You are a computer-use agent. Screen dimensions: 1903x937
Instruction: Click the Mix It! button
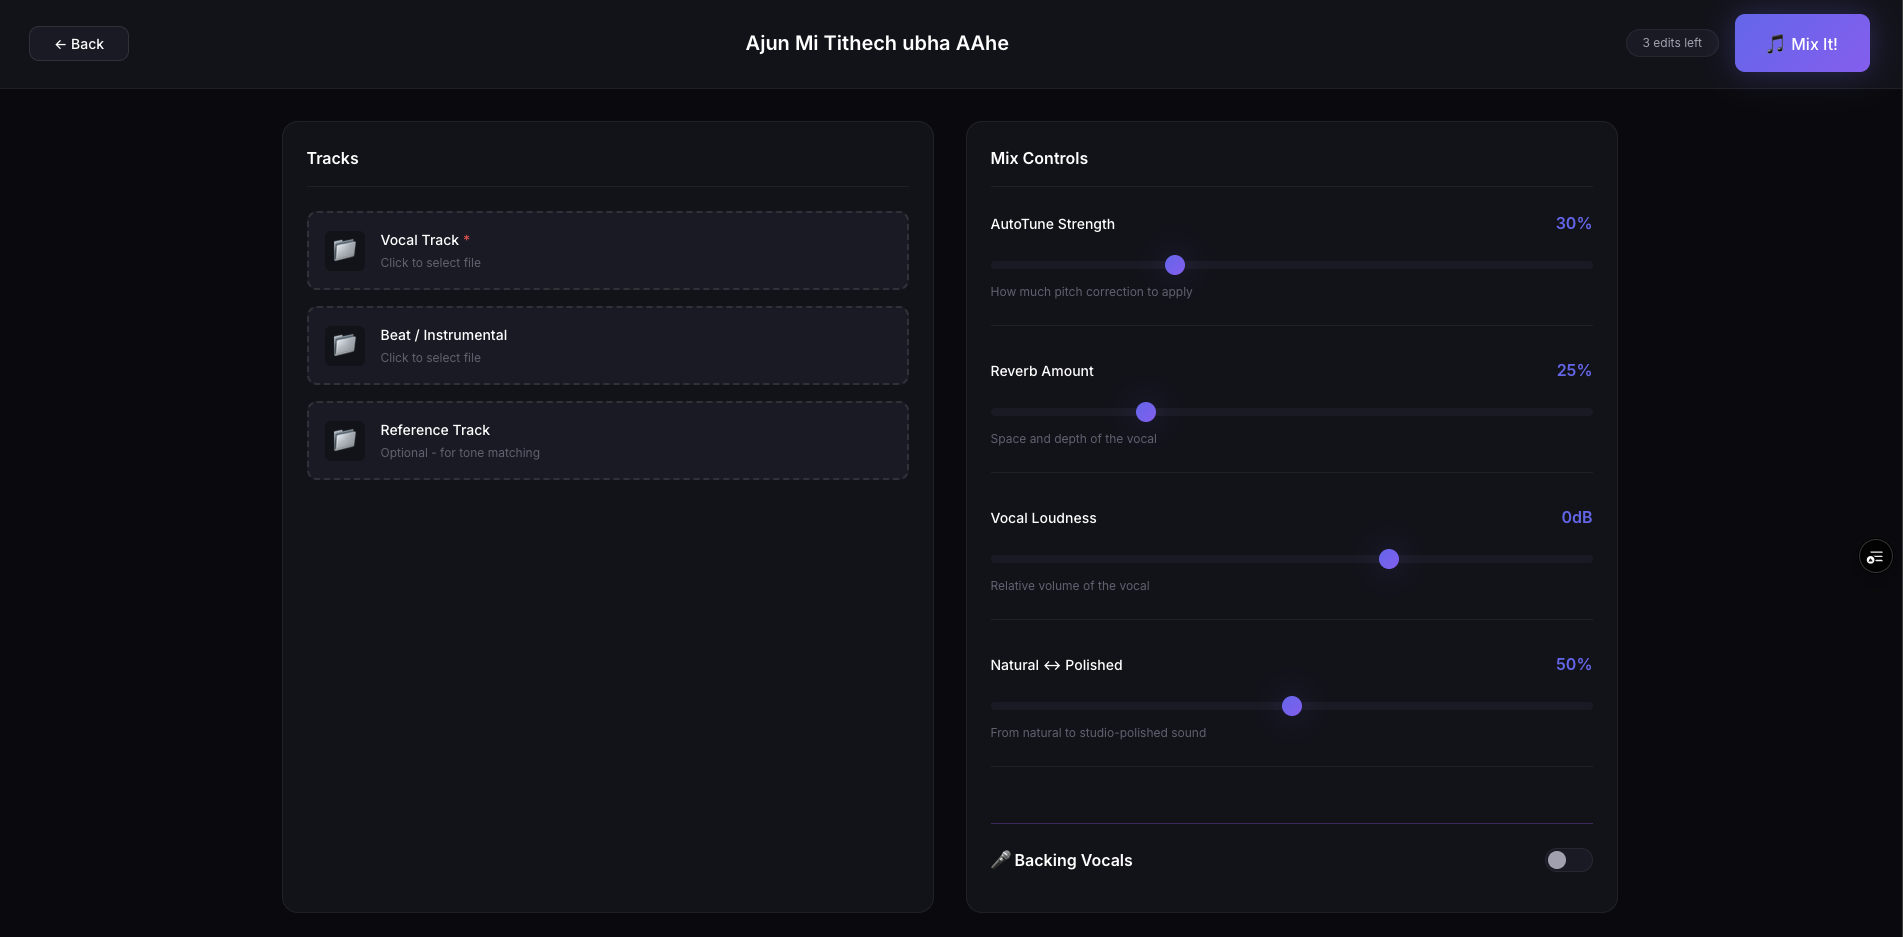pos(1802,43)
